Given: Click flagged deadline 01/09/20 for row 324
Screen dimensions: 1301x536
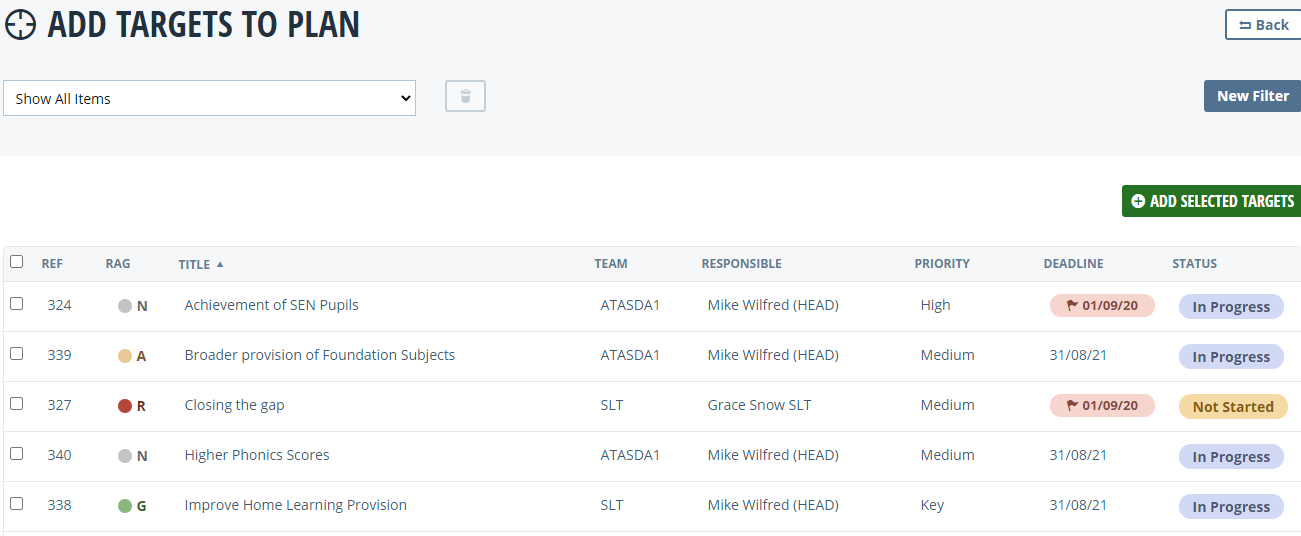Looking at the screenshot, I should pyautogui.click(x=1102, y=306).
